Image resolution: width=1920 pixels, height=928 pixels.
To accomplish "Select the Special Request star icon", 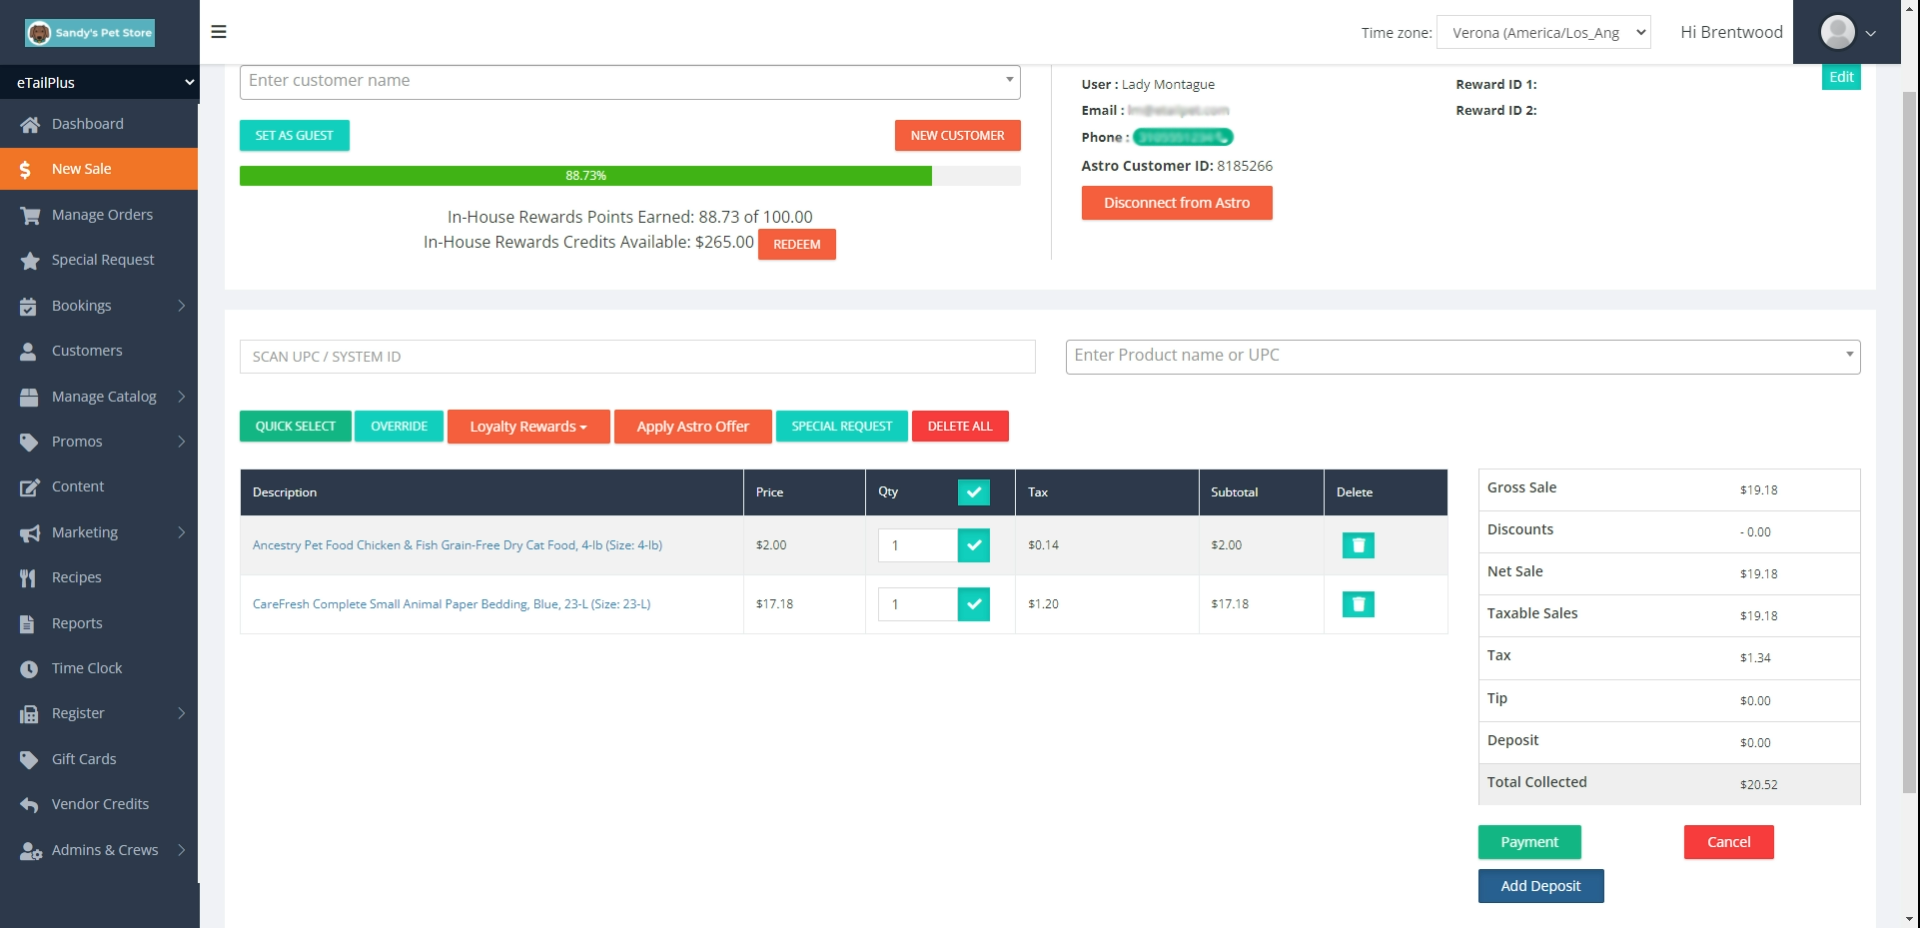I will tap(29, 259).
